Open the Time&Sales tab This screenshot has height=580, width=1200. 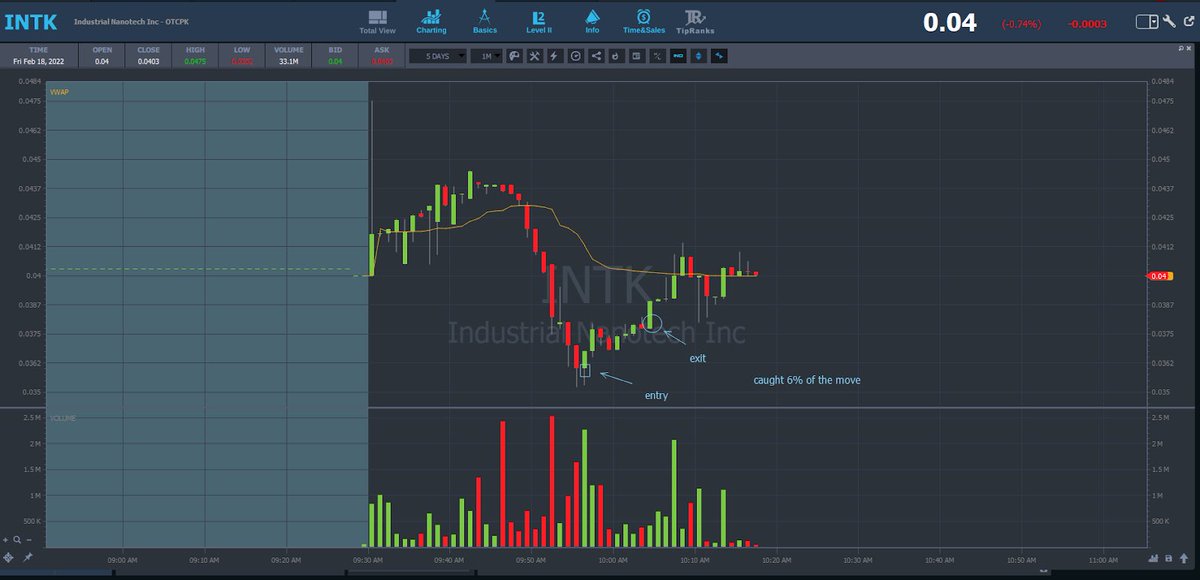(643, 22)
